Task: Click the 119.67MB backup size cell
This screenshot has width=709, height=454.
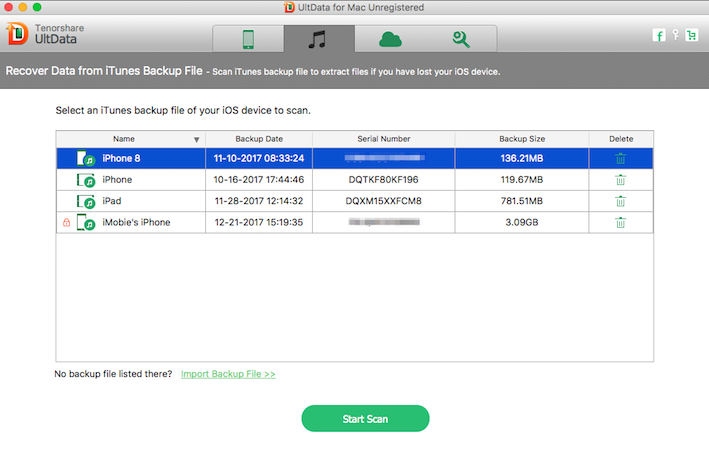Action: pos(522,180)
